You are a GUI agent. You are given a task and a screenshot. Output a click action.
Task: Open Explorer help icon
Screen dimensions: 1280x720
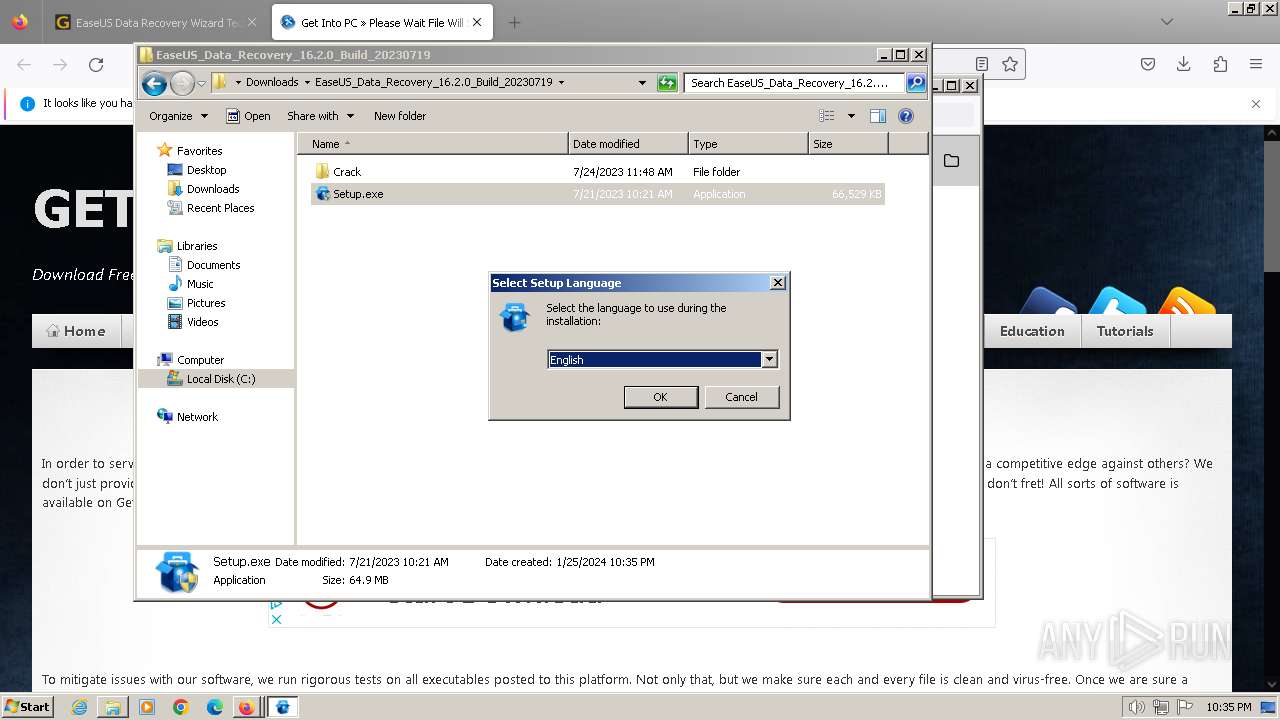[x=906, y=116]
